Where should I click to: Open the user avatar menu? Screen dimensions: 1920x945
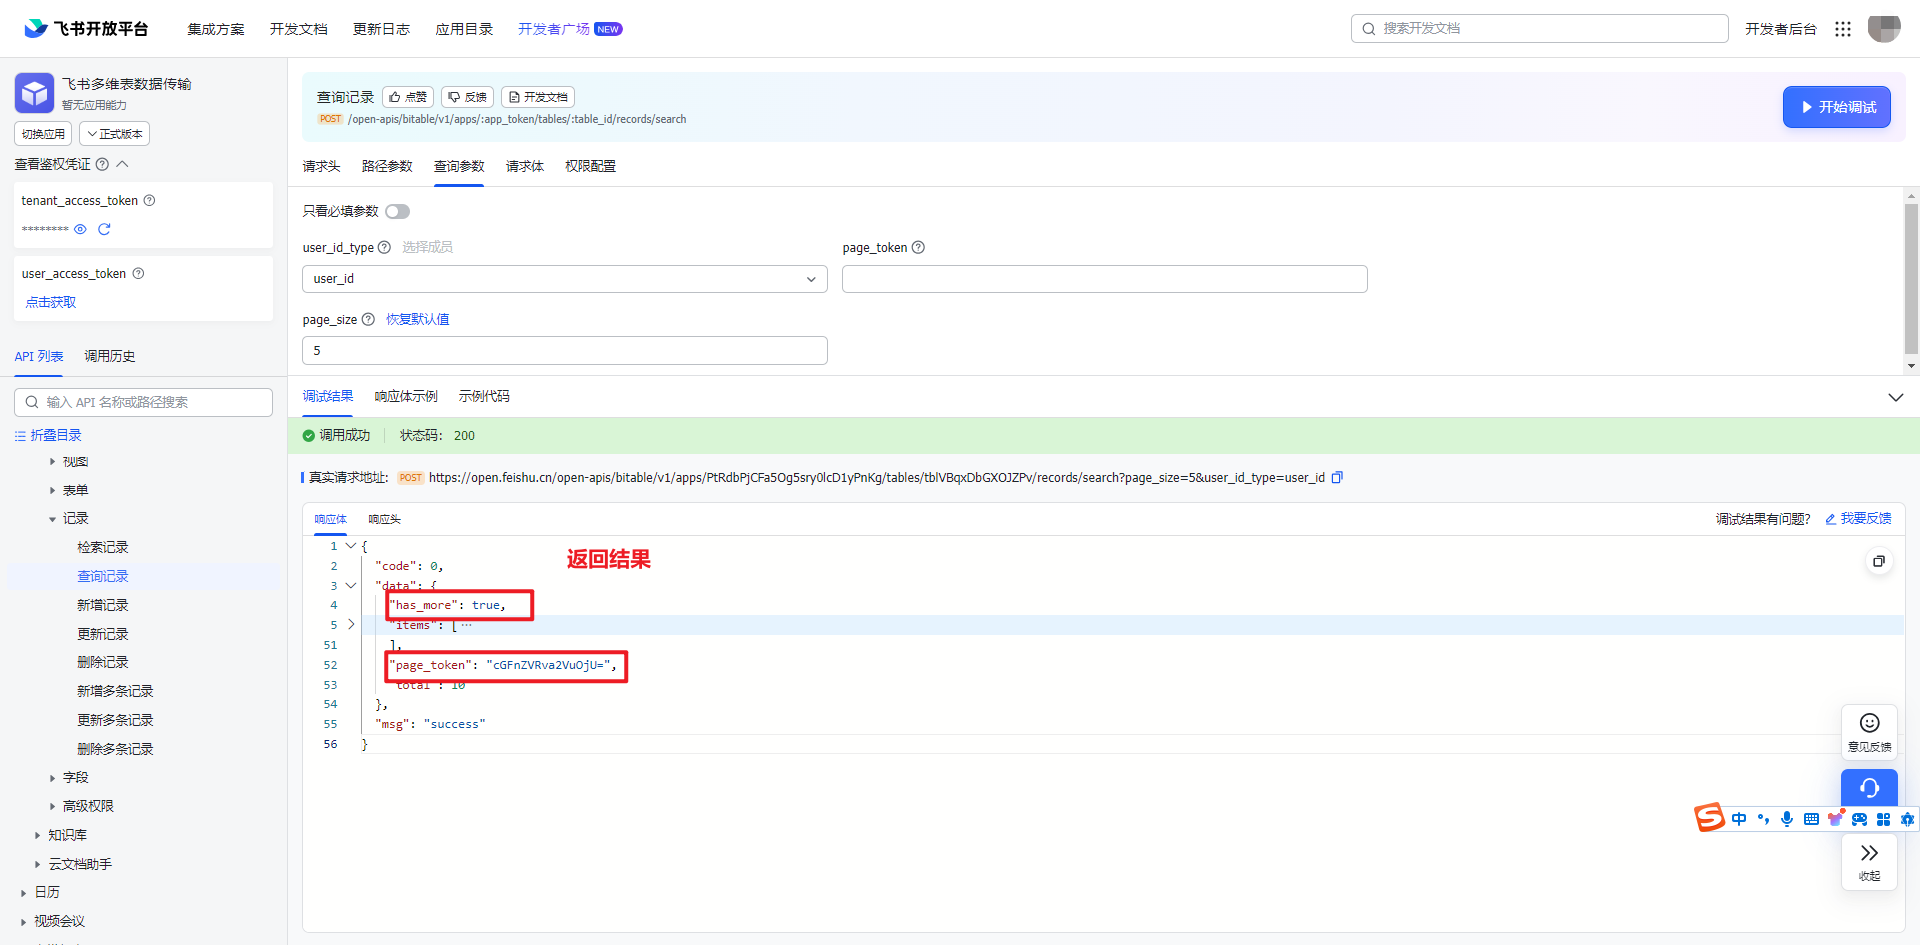[x=1884, y=28]
